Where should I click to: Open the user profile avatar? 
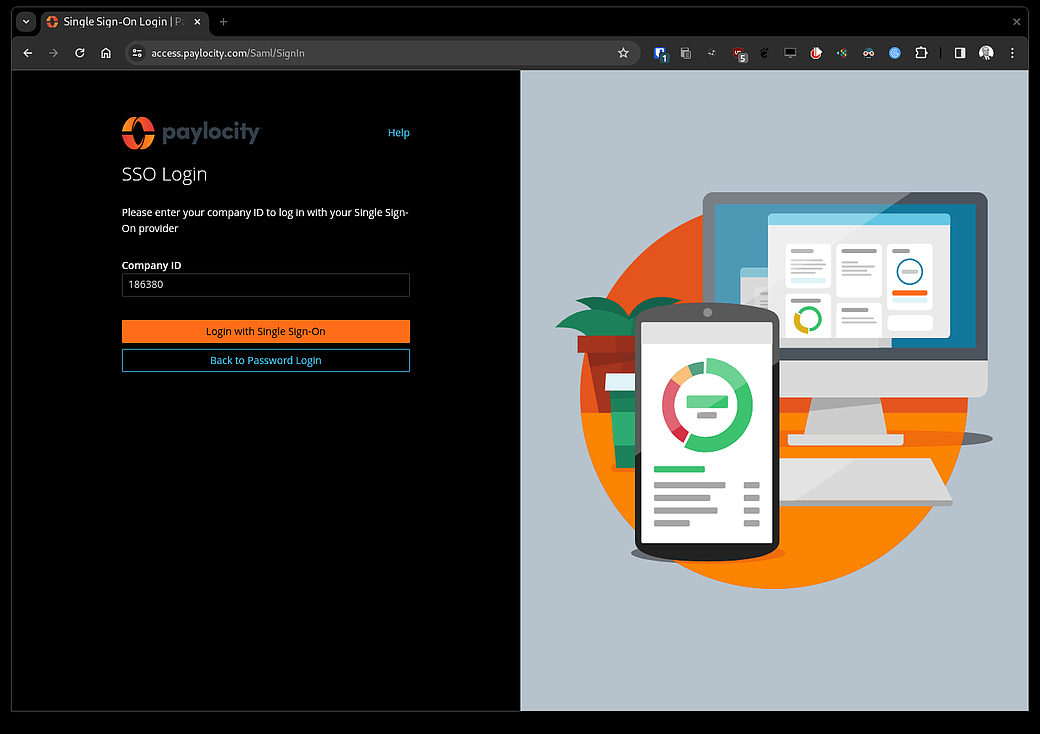tap(986, 53)
